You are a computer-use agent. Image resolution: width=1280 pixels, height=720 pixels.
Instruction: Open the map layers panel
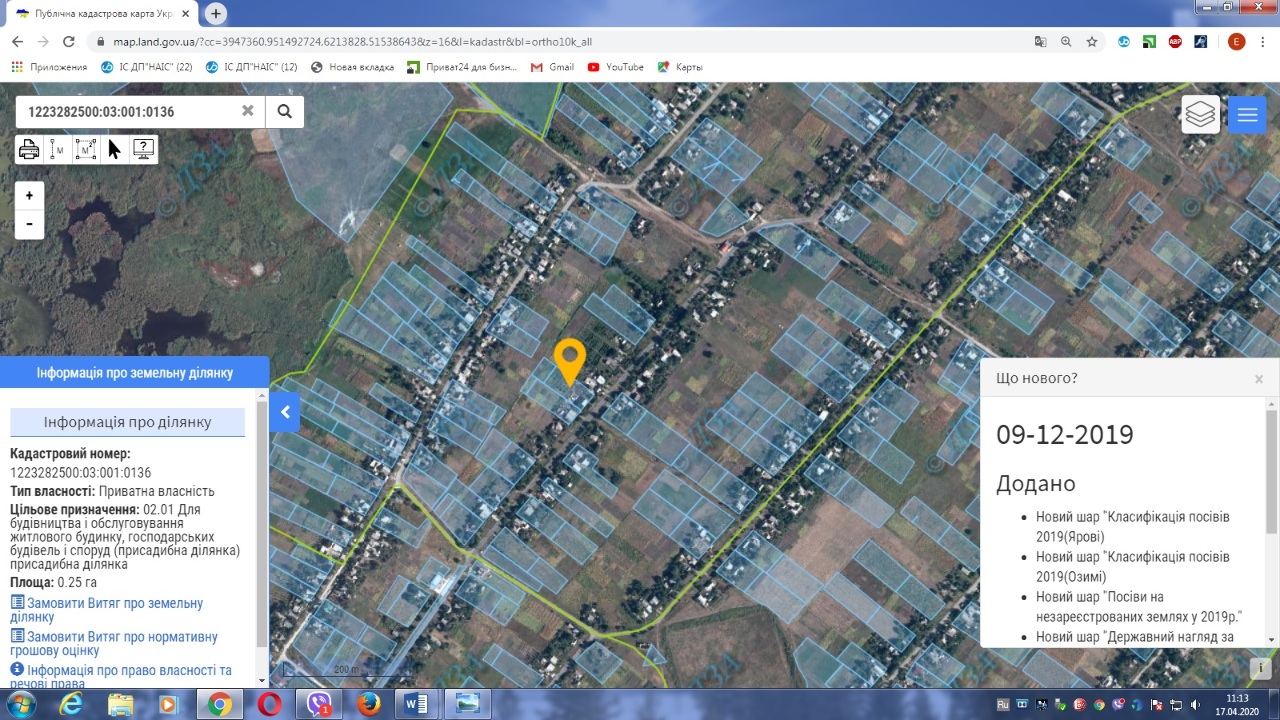(x=1200, y=115)
